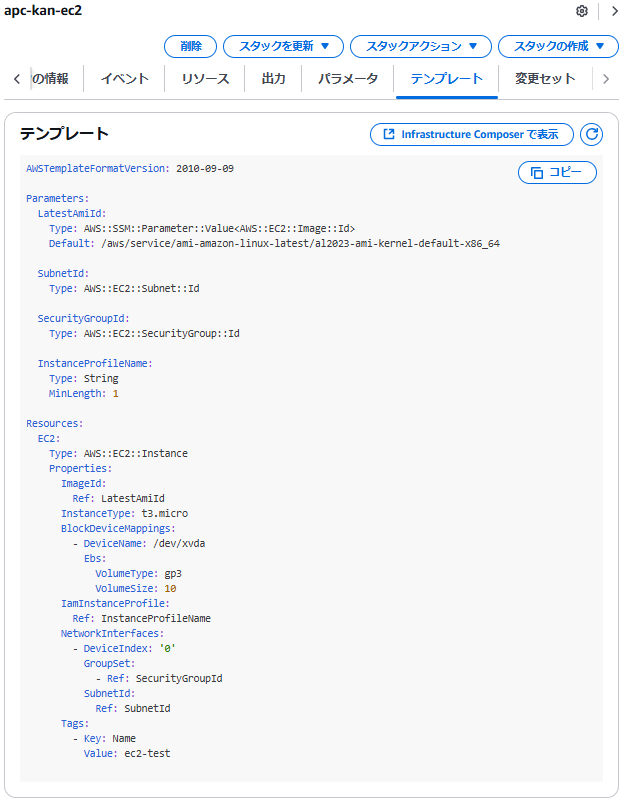Image resolution: width=626 pixels, height=804 pixels.
Task: Open the スタックの作成 dropdown
Action: point(558,46)
